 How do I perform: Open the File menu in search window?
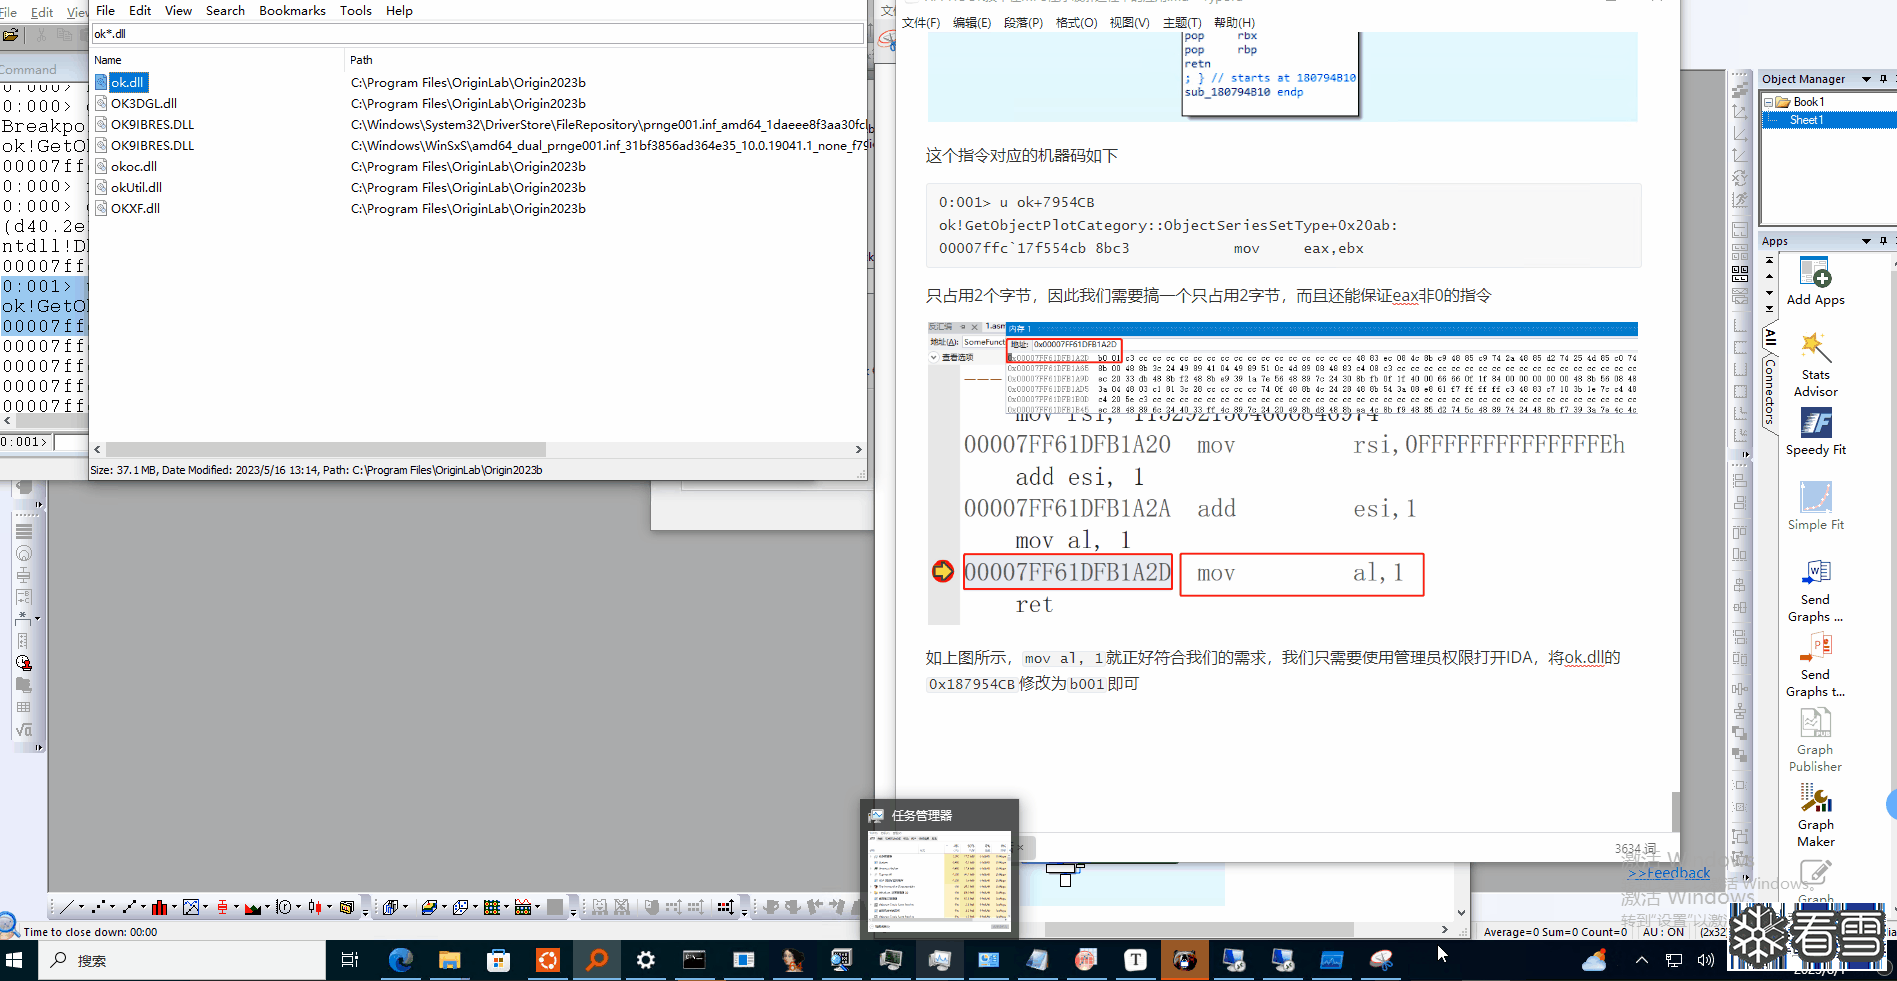pyautogui.click(x=105, y=10)
